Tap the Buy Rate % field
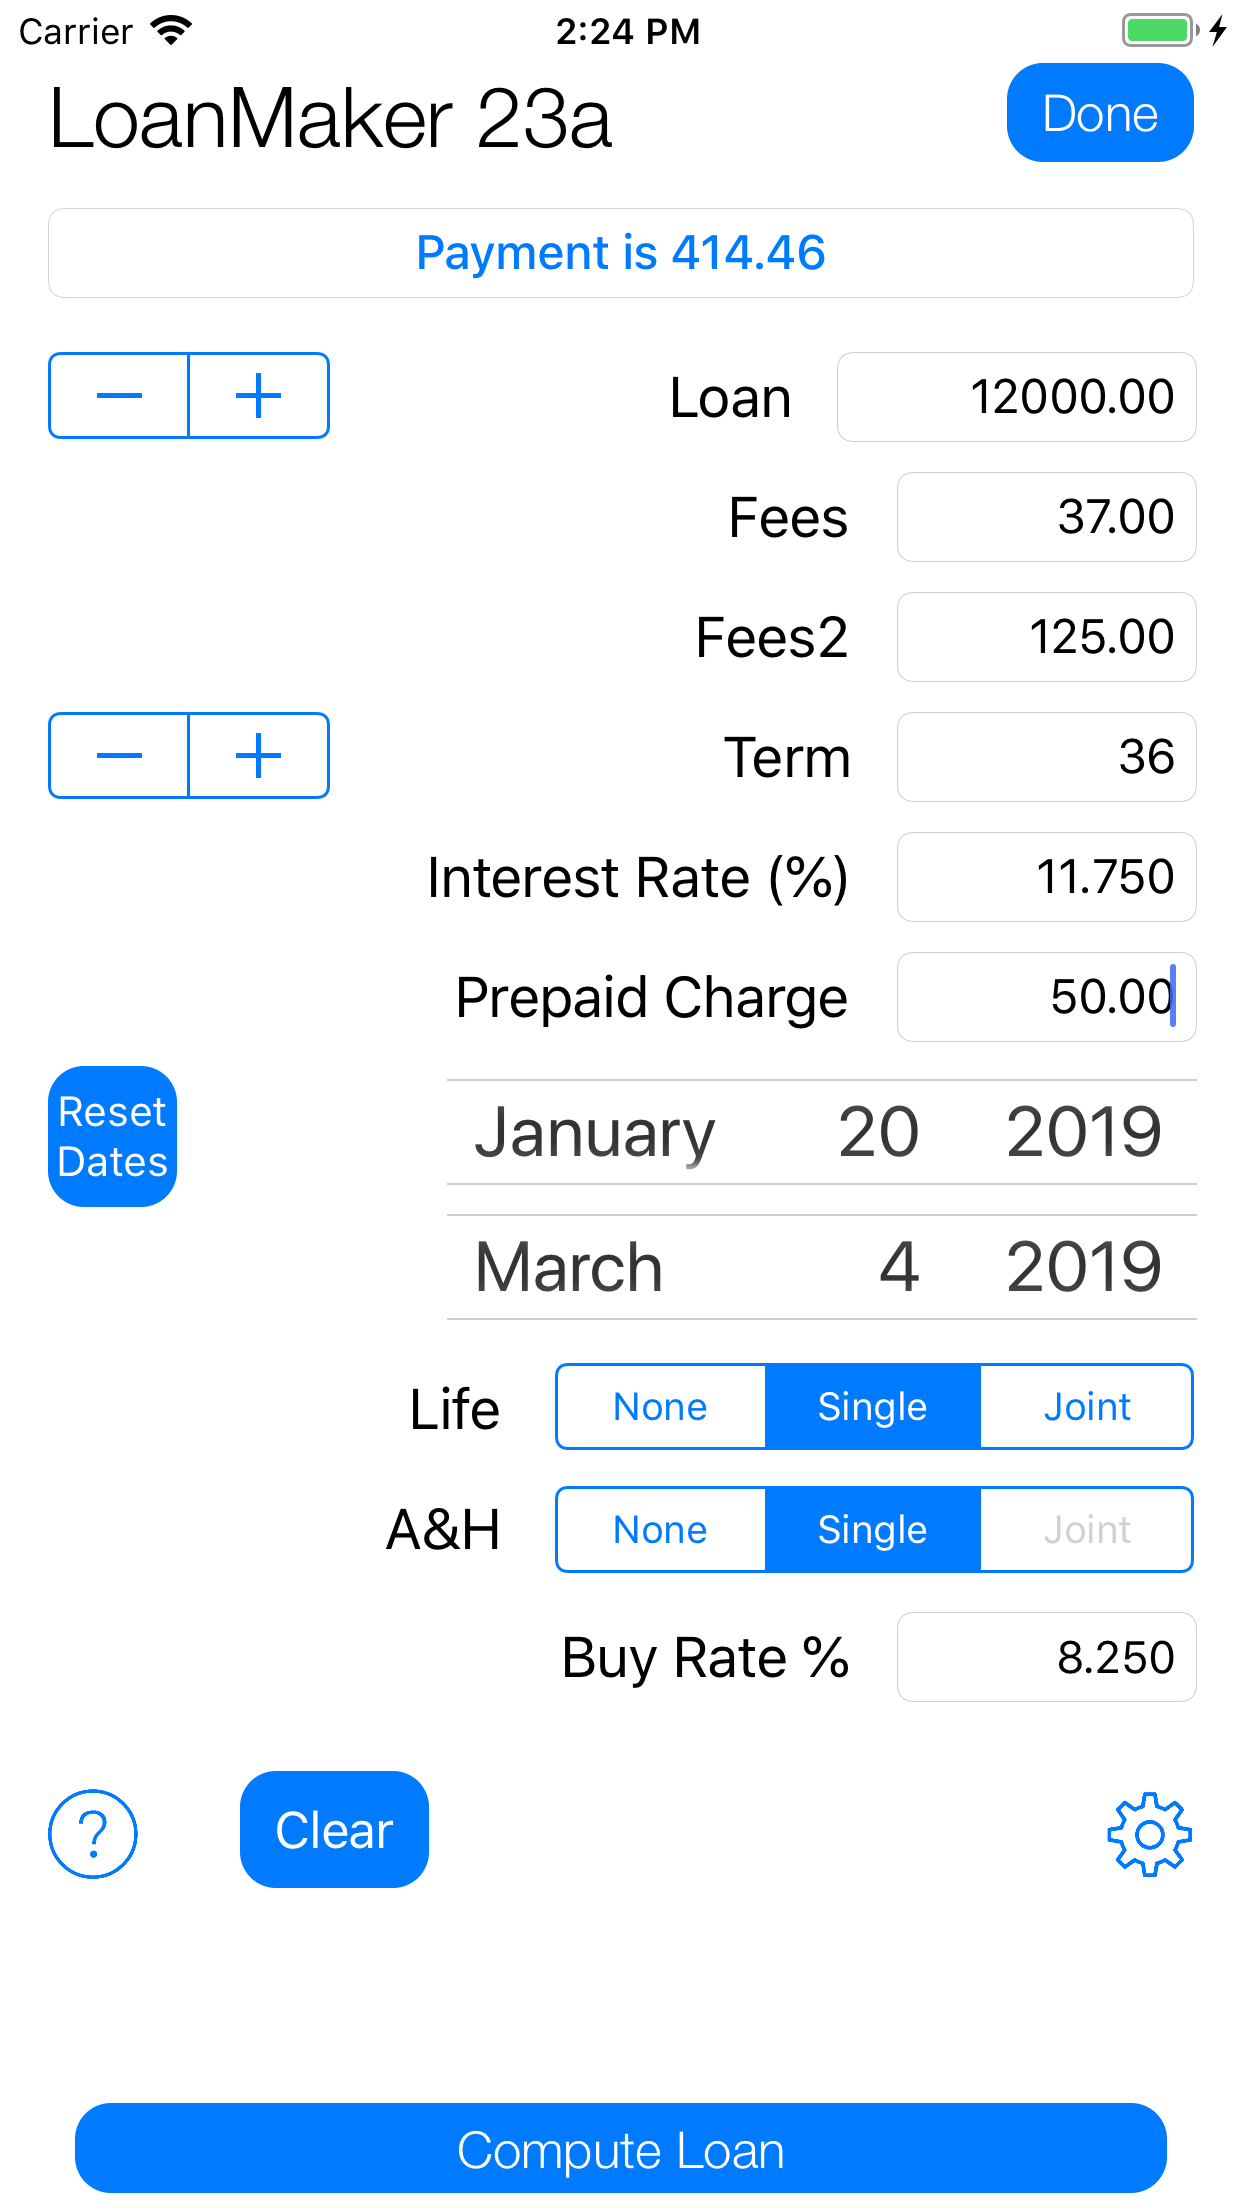Viewport: 1242px width, 2208px height. (1046, 1657)
